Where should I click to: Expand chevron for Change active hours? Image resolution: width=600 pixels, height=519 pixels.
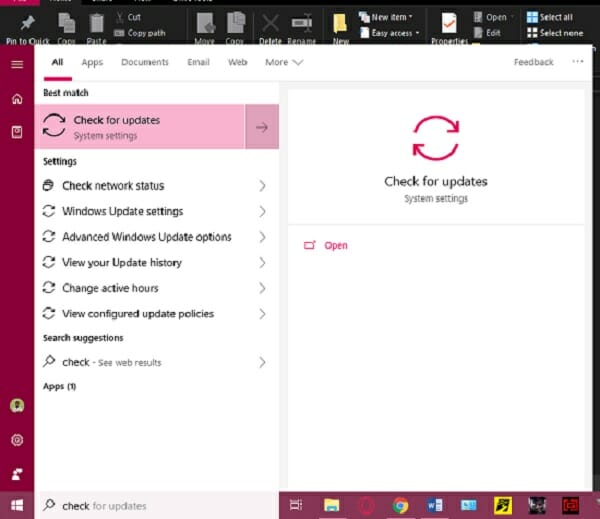point(262,288)
